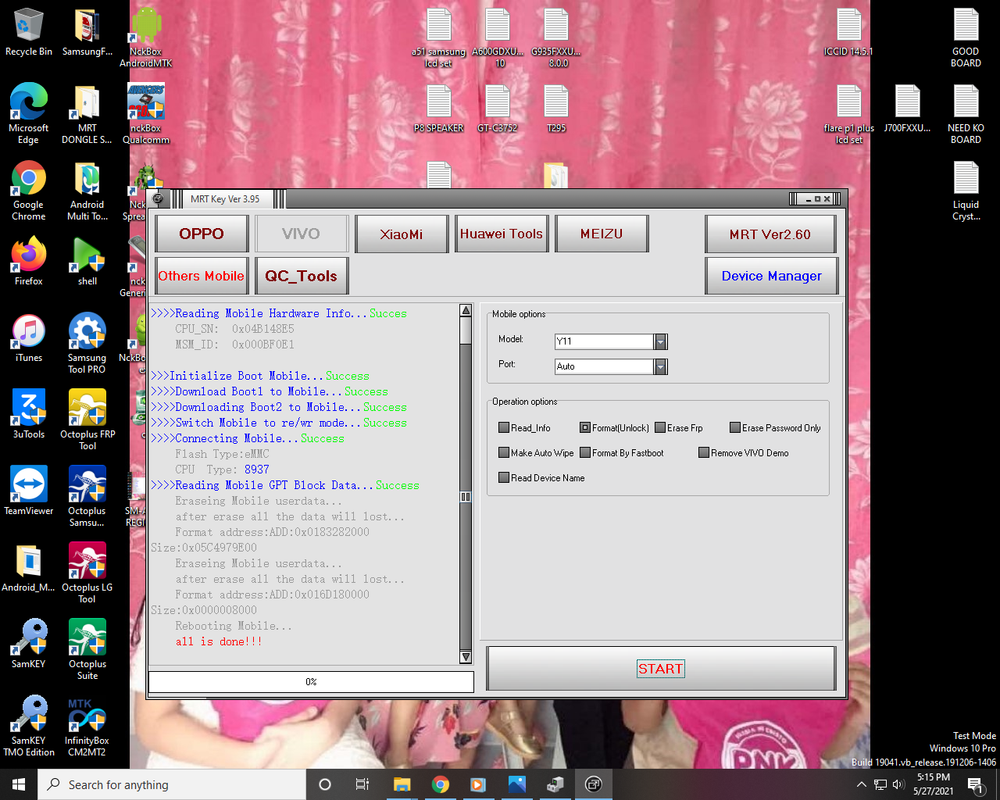Click the Windows Start button
The image size is (1000, 800).
pos(18,784)
